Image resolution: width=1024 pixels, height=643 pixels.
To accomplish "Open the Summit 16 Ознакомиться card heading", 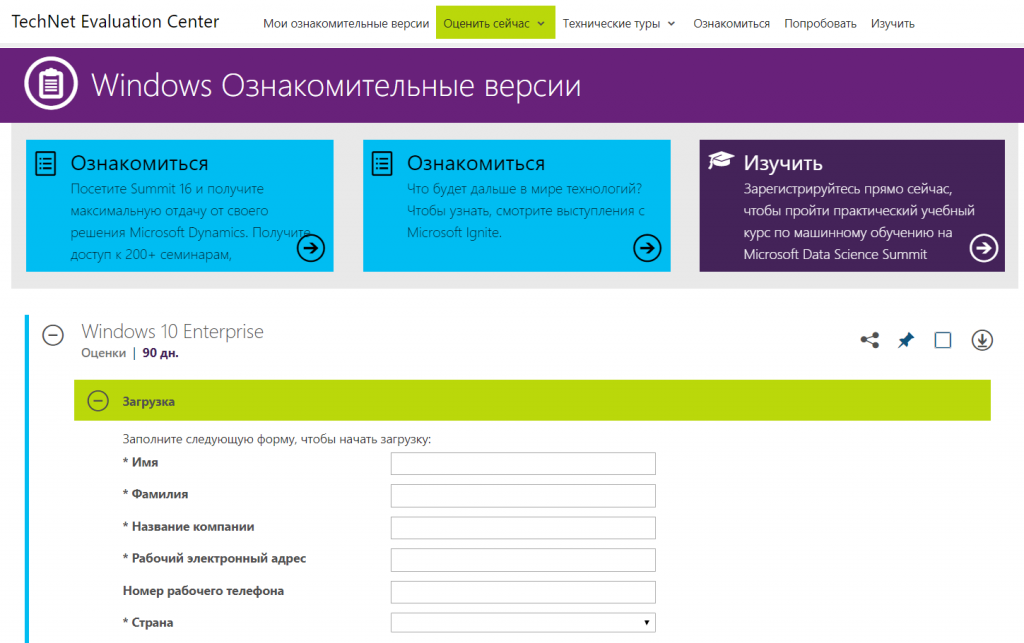I will pos(139,163).
